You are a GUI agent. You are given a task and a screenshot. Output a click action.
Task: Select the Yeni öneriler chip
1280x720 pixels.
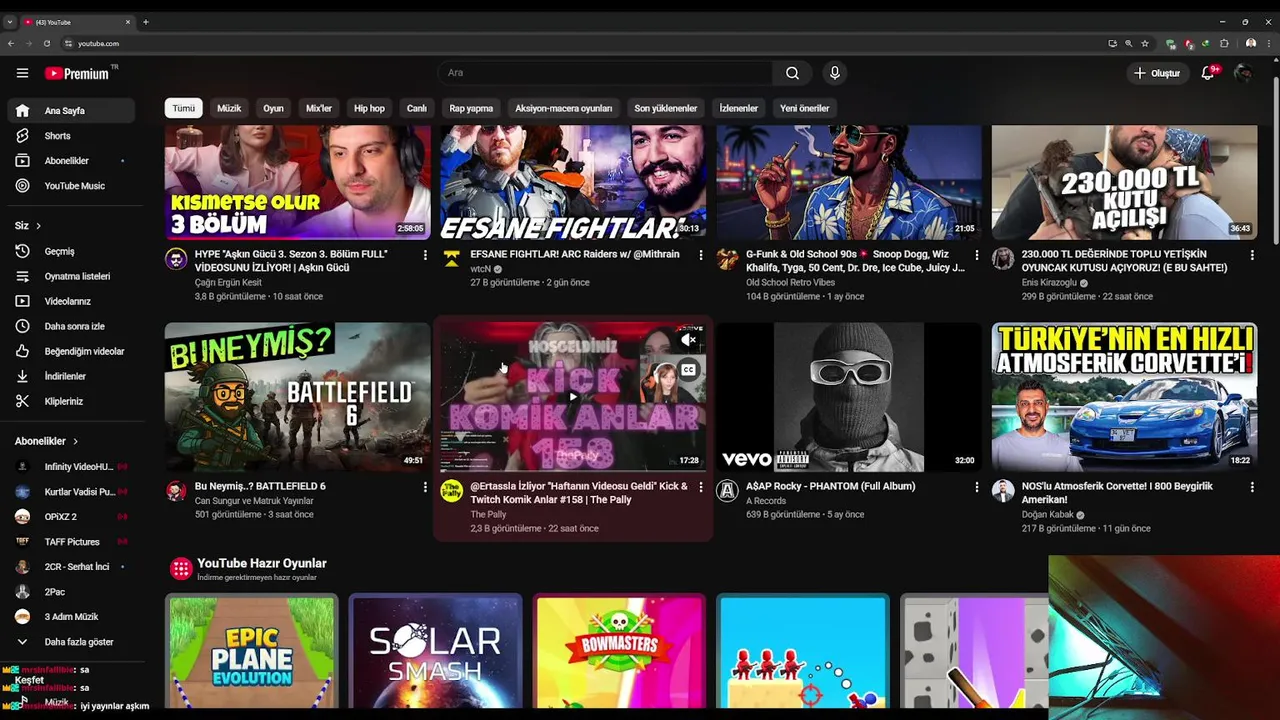point(805,108)
